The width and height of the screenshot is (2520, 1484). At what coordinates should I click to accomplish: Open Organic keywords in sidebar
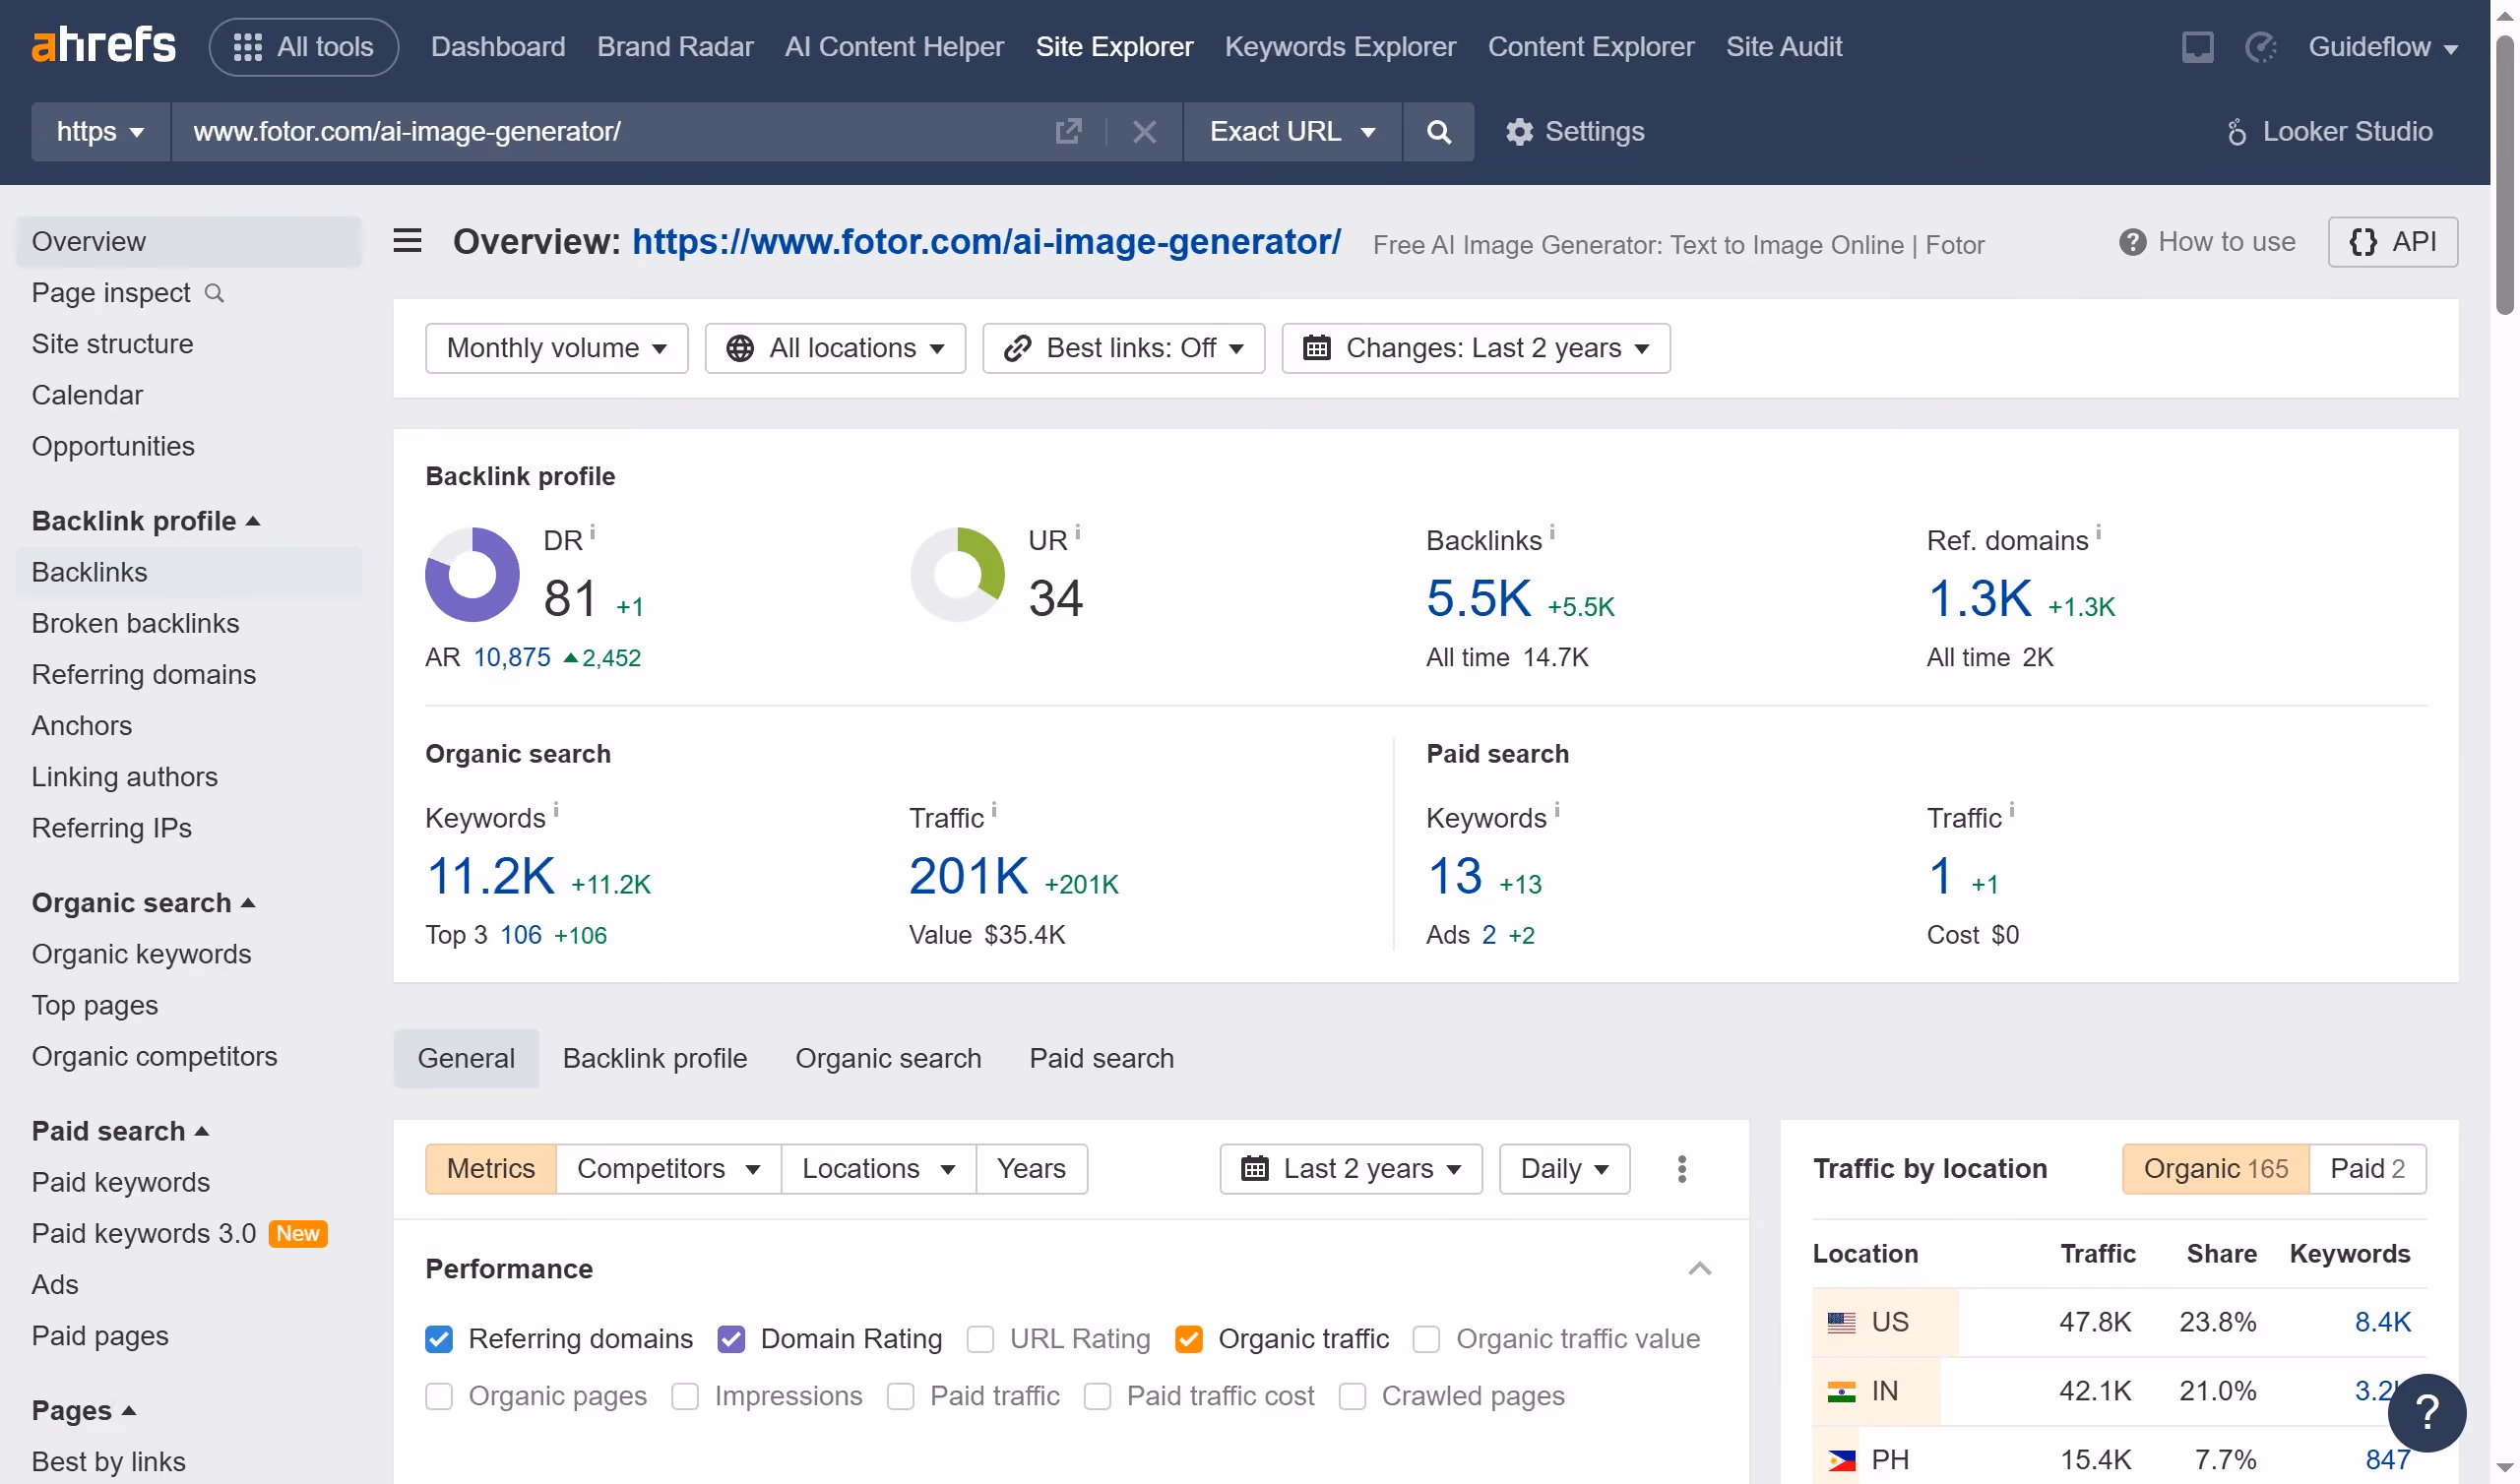tap(141, 955)
